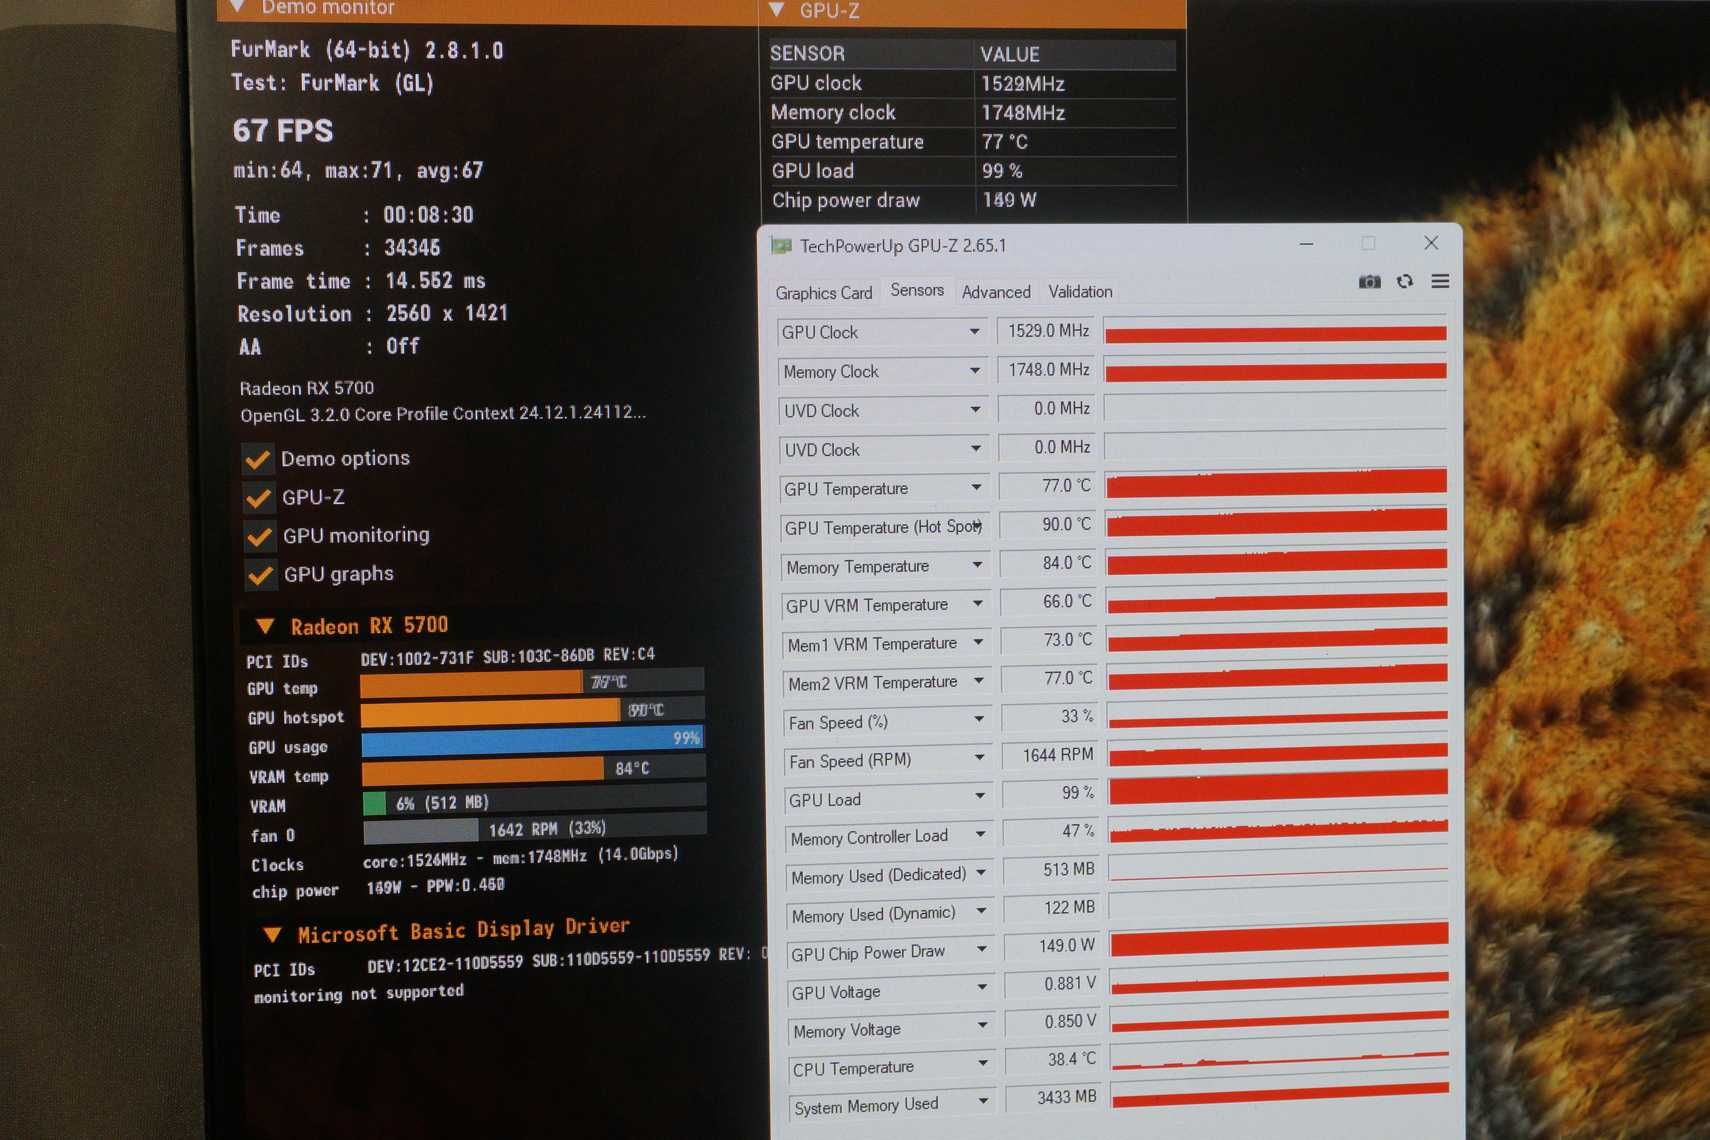Open the Validation tab

tap(1080, 291)
